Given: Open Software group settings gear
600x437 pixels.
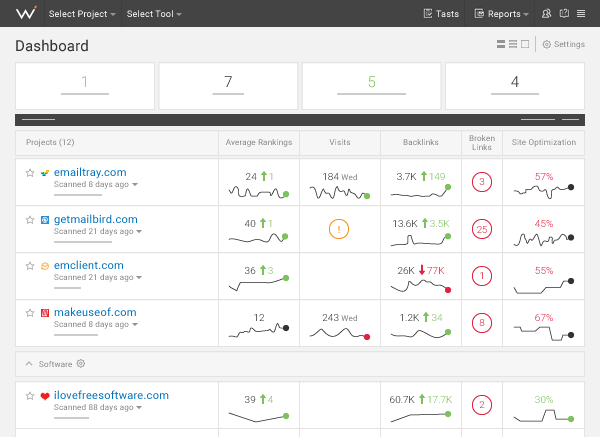Looking at the screenshot, I should pos(81,364).
